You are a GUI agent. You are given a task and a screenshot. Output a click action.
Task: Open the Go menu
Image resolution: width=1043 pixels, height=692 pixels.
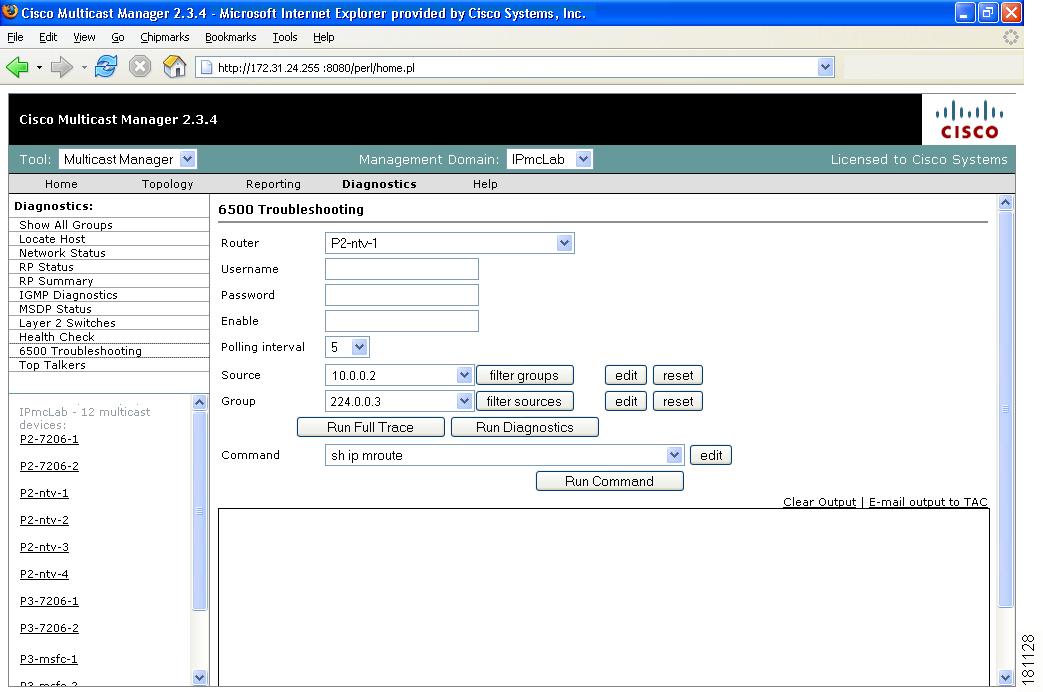coord(118,37)
